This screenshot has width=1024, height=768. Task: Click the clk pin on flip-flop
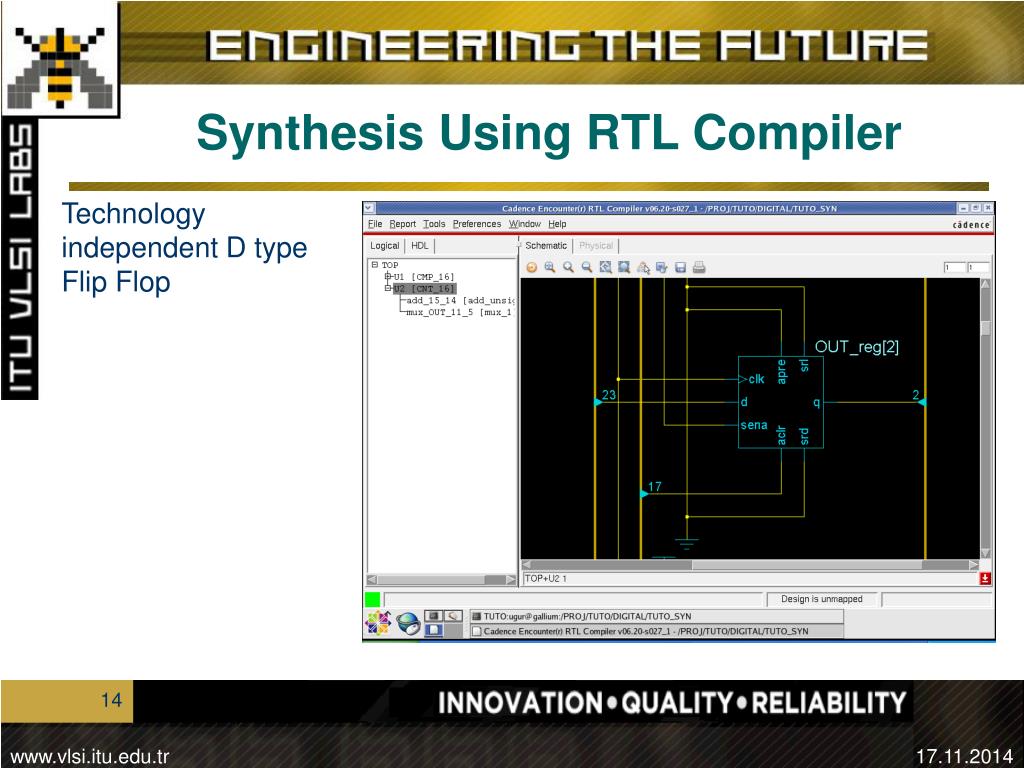point(756,379)
